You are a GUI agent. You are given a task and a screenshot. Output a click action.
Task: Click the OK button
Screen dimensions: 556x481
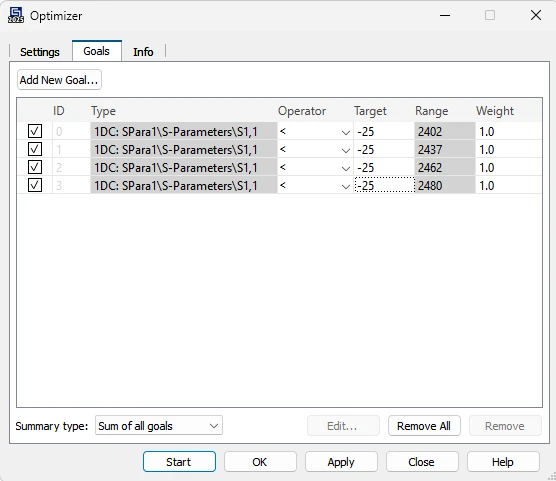pos(260,462)
